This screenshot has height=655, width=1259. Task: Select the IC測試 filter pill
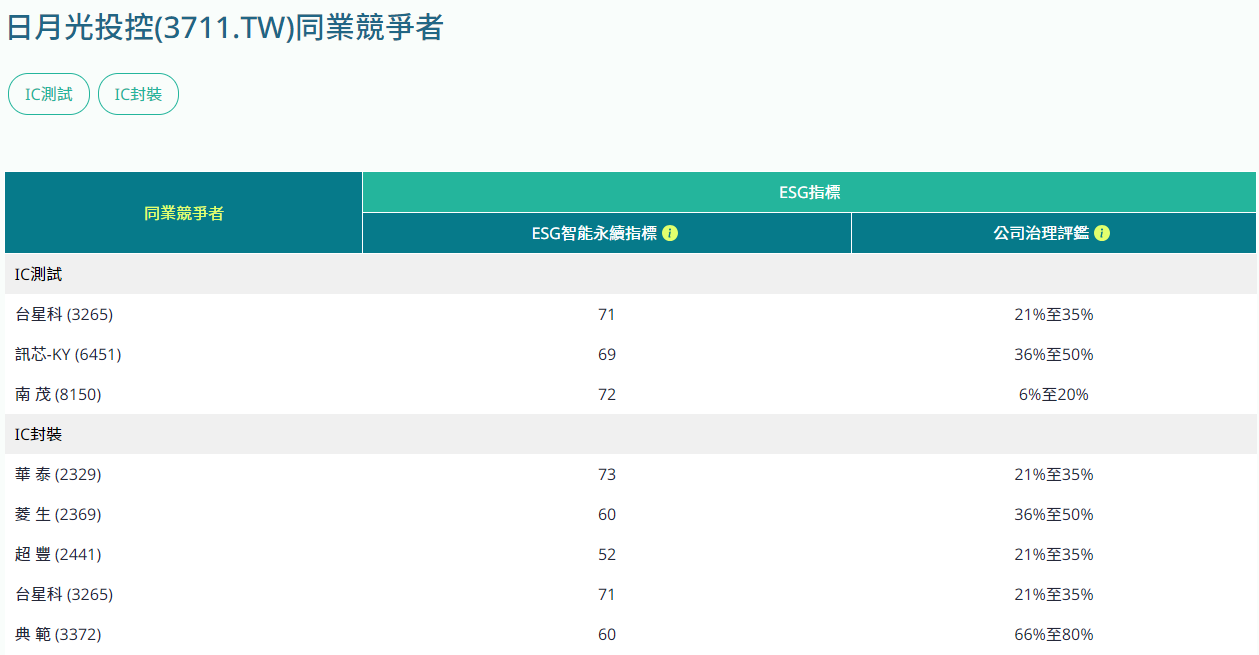tap(49, 94)
